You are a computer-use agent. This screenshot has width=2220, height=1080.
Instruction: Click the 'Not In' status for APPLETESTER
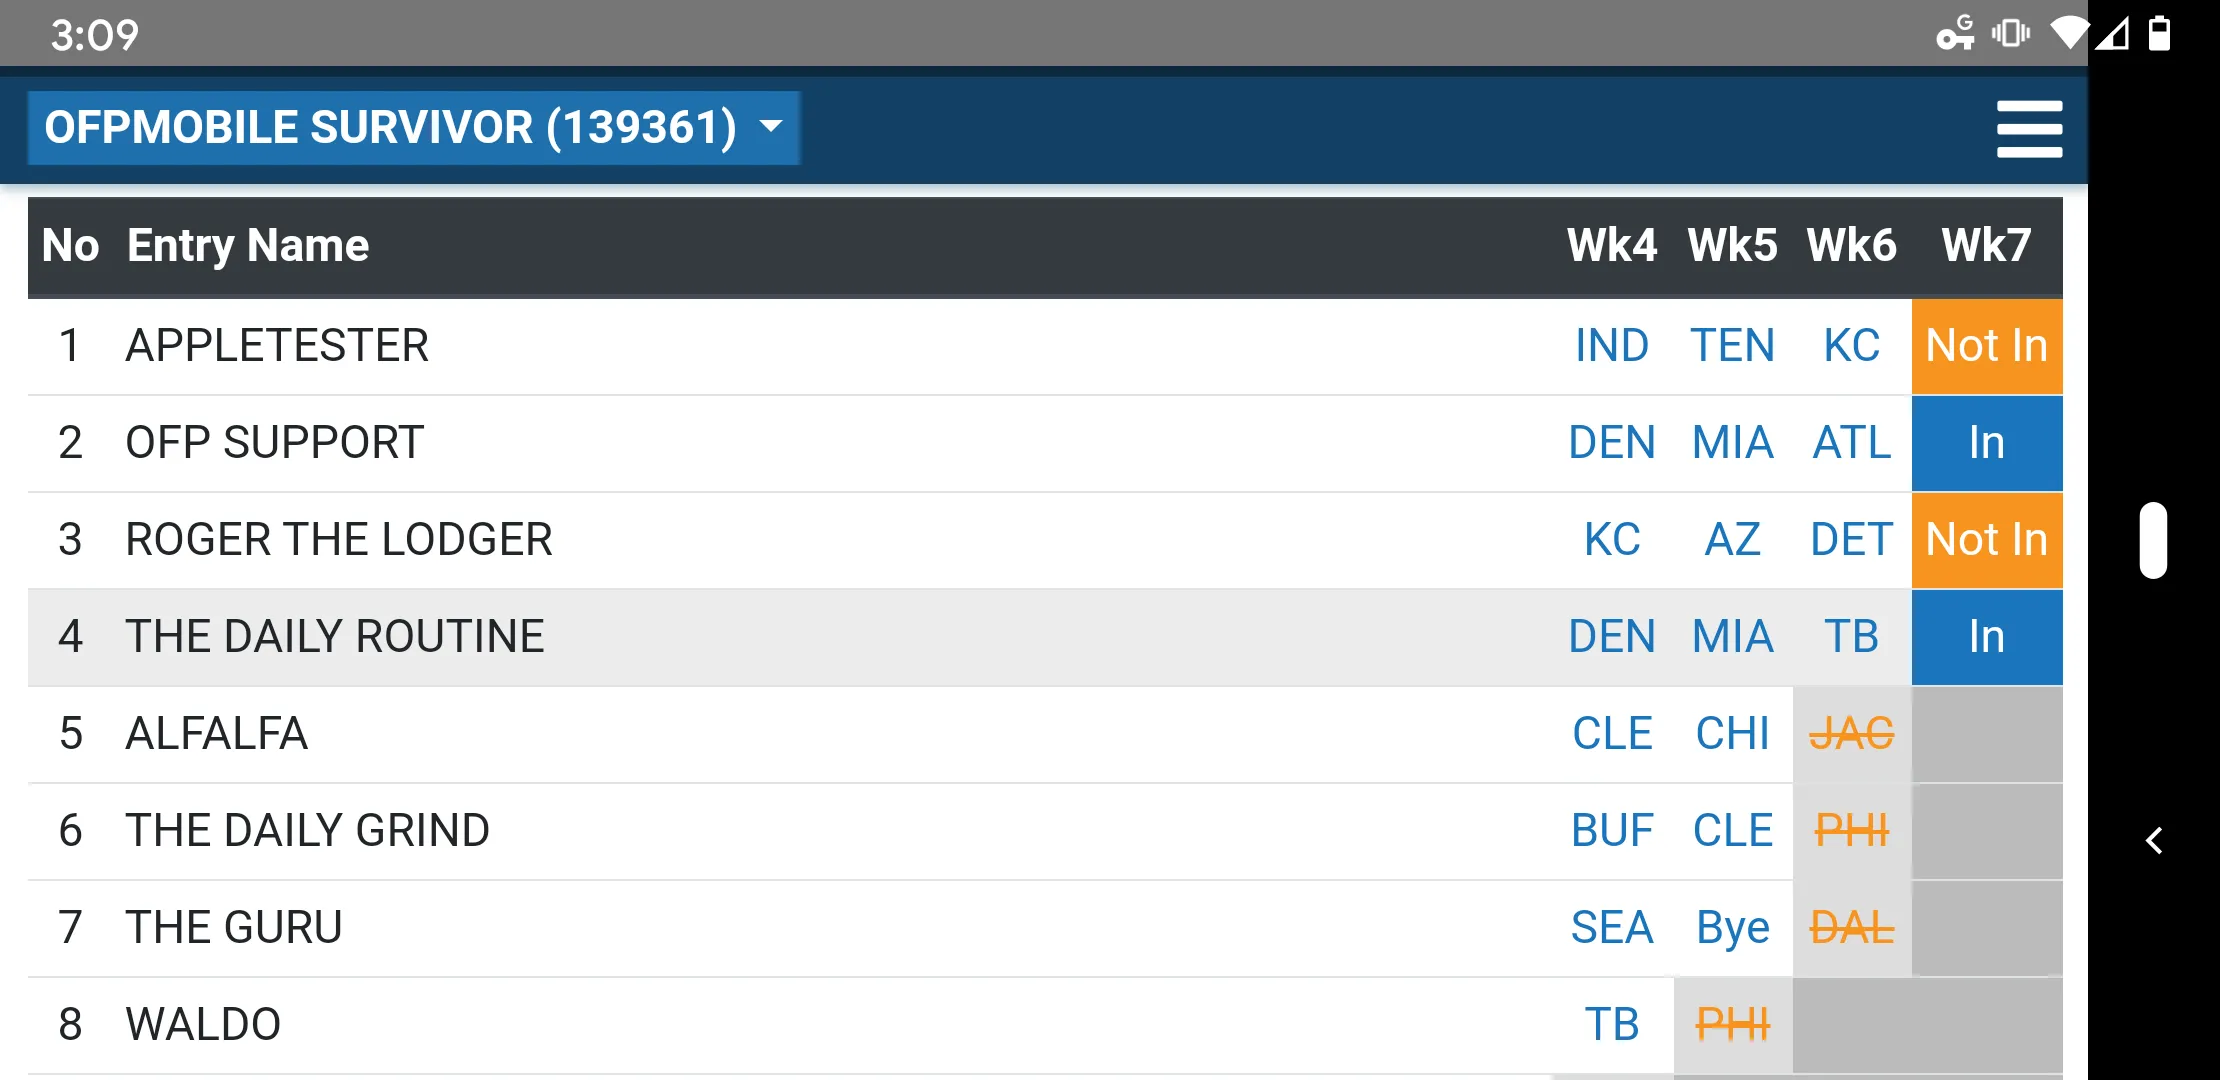(x=1989, y=347)
